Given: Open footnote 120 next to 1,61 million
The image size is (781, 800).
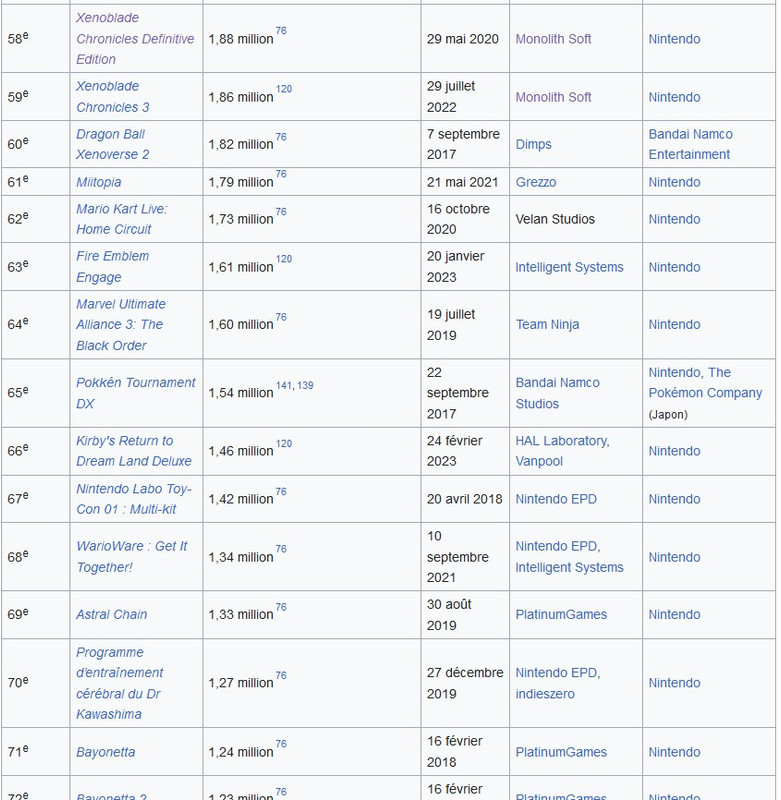Looking at the screenshot, I should coord(284,259).
